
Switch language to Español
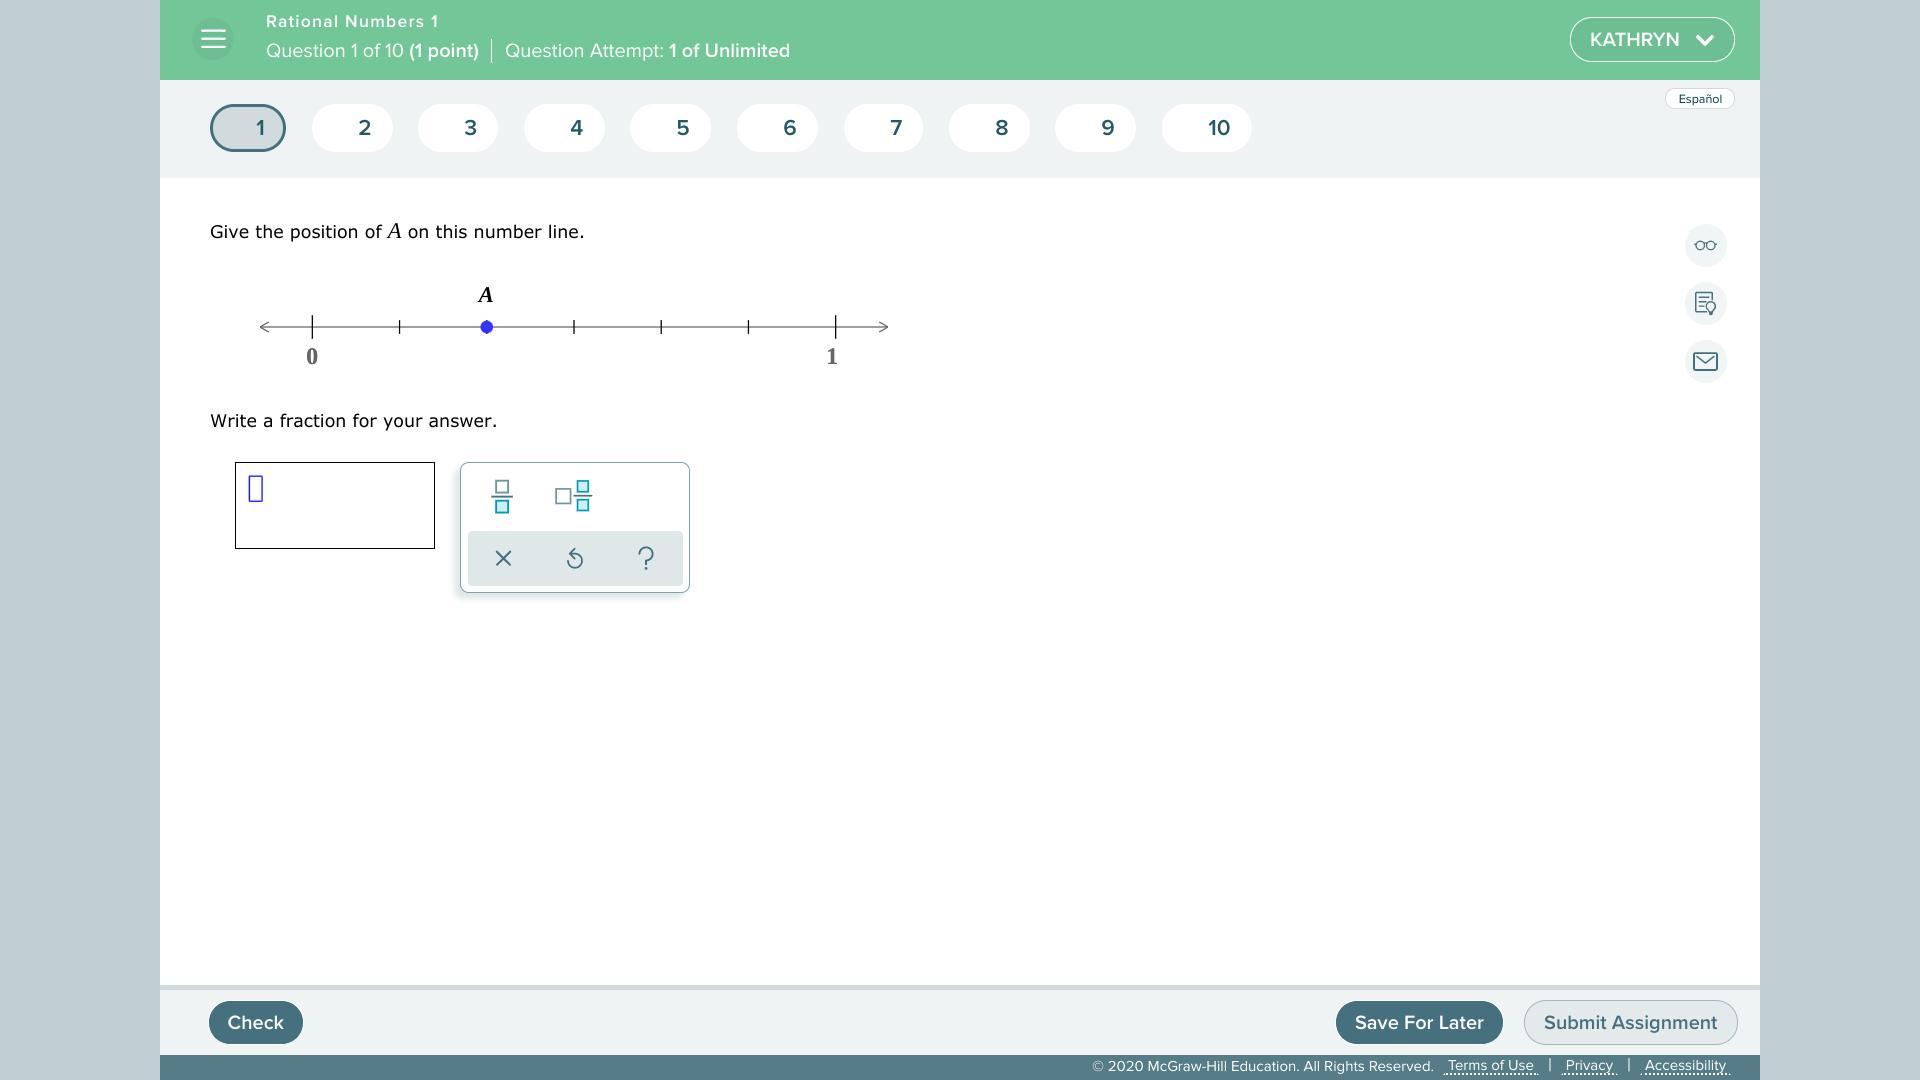(1699, 99)
